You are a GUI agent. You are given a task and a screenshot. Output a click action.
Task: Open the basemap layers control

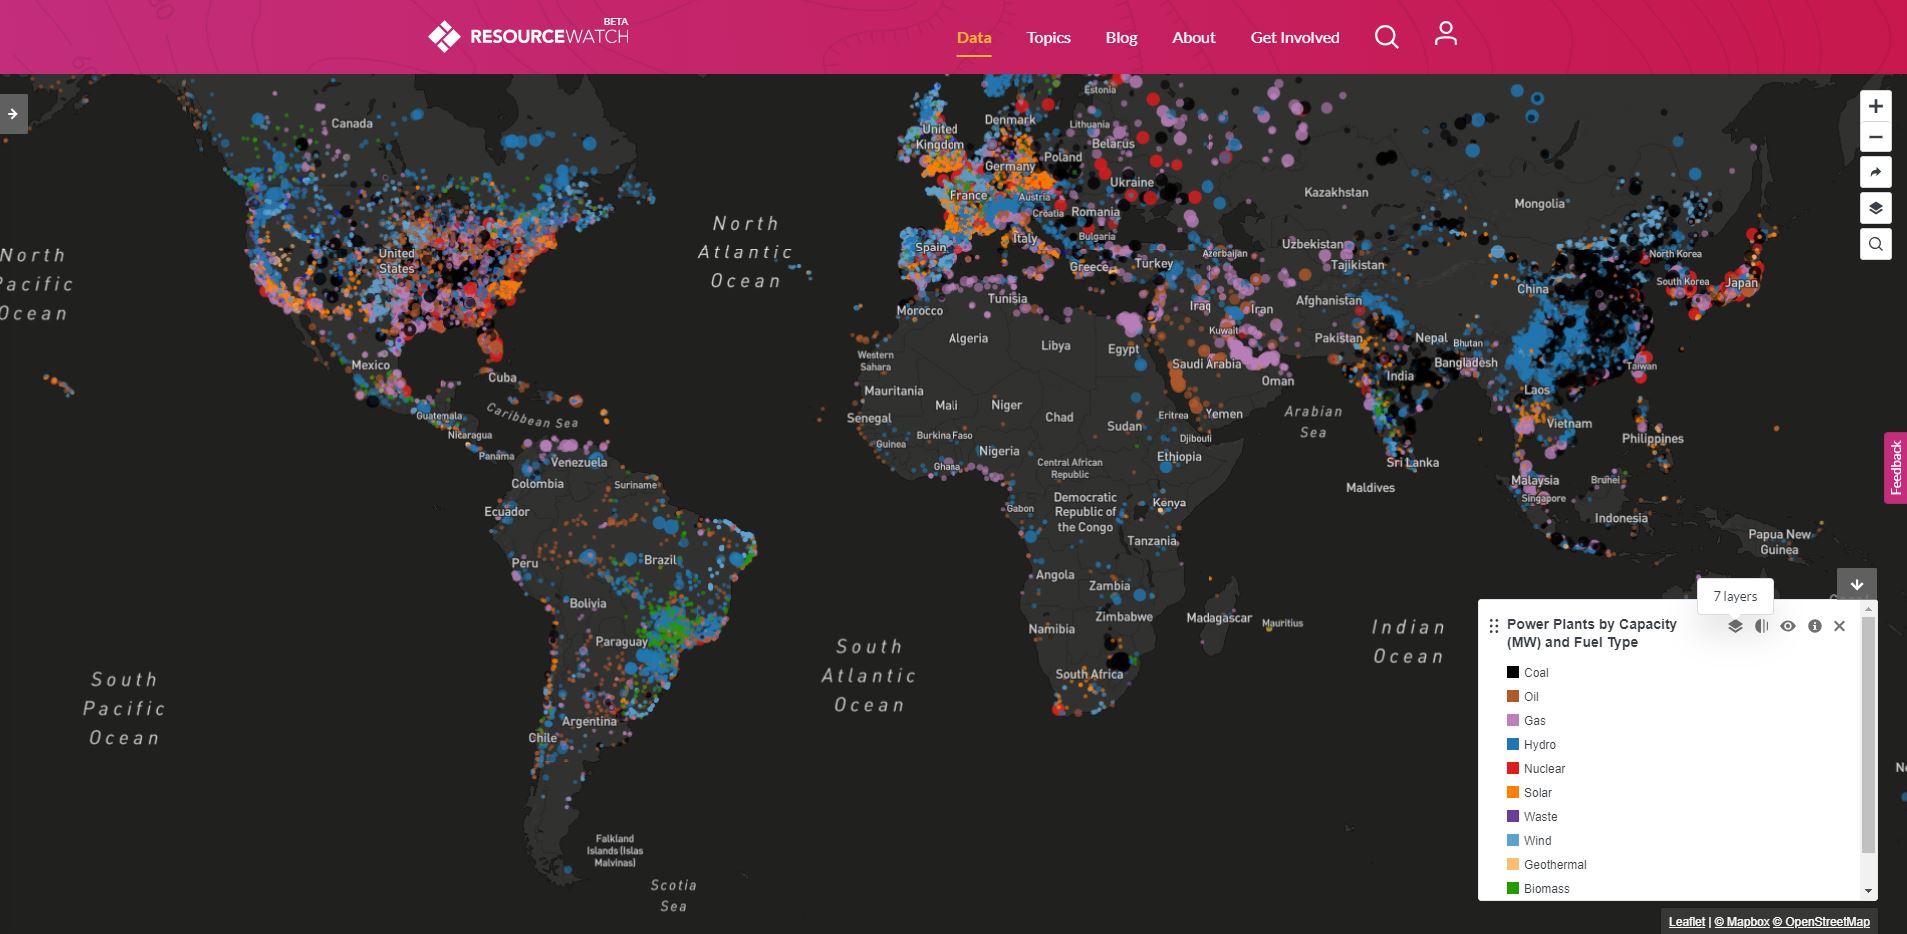tap(1875, 208)
